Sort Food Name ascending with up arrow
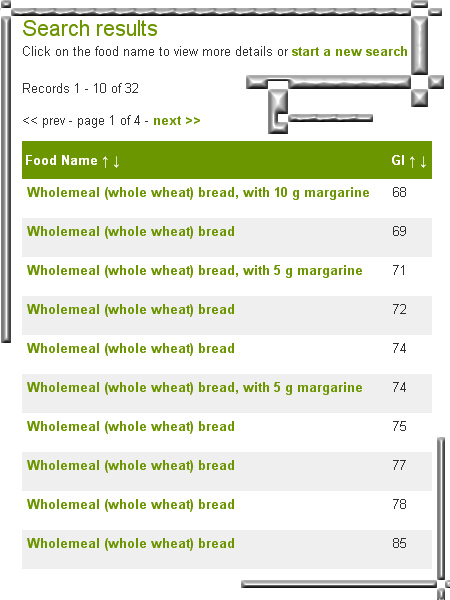This screenshot has height=600, width=450. tap(106, 161)
